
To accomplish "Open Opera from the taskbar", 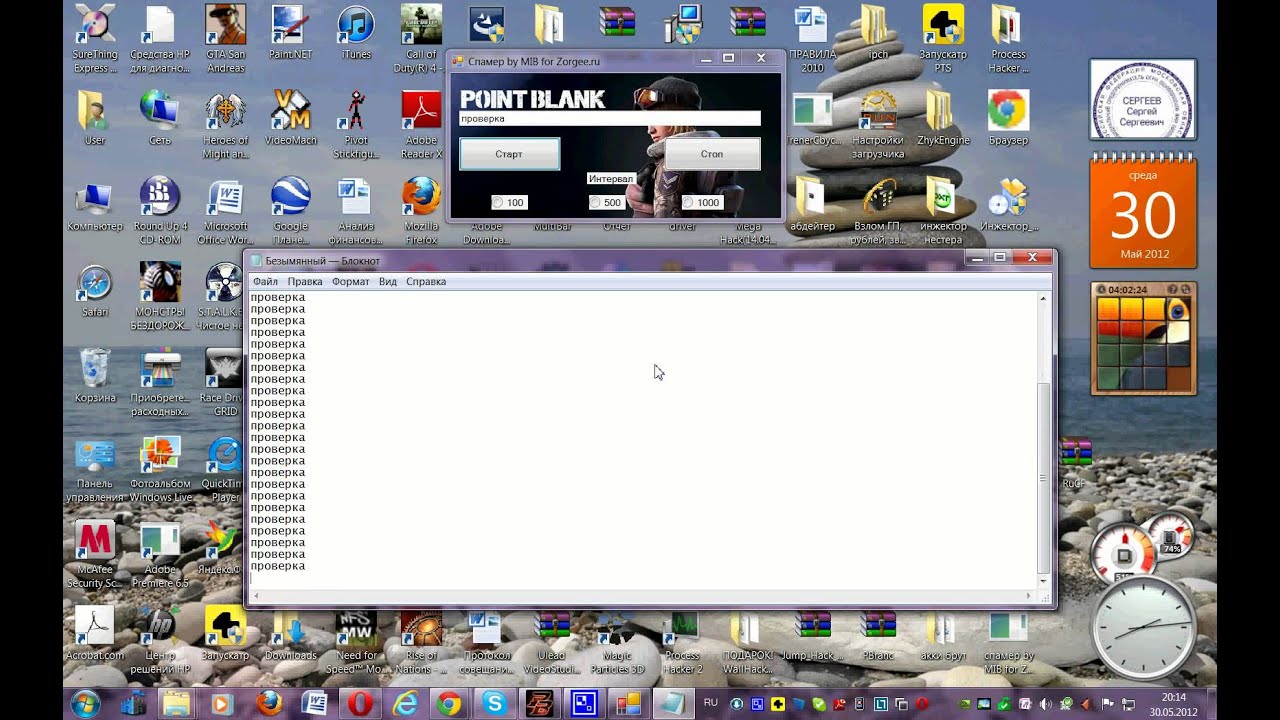I will (360, 703).
